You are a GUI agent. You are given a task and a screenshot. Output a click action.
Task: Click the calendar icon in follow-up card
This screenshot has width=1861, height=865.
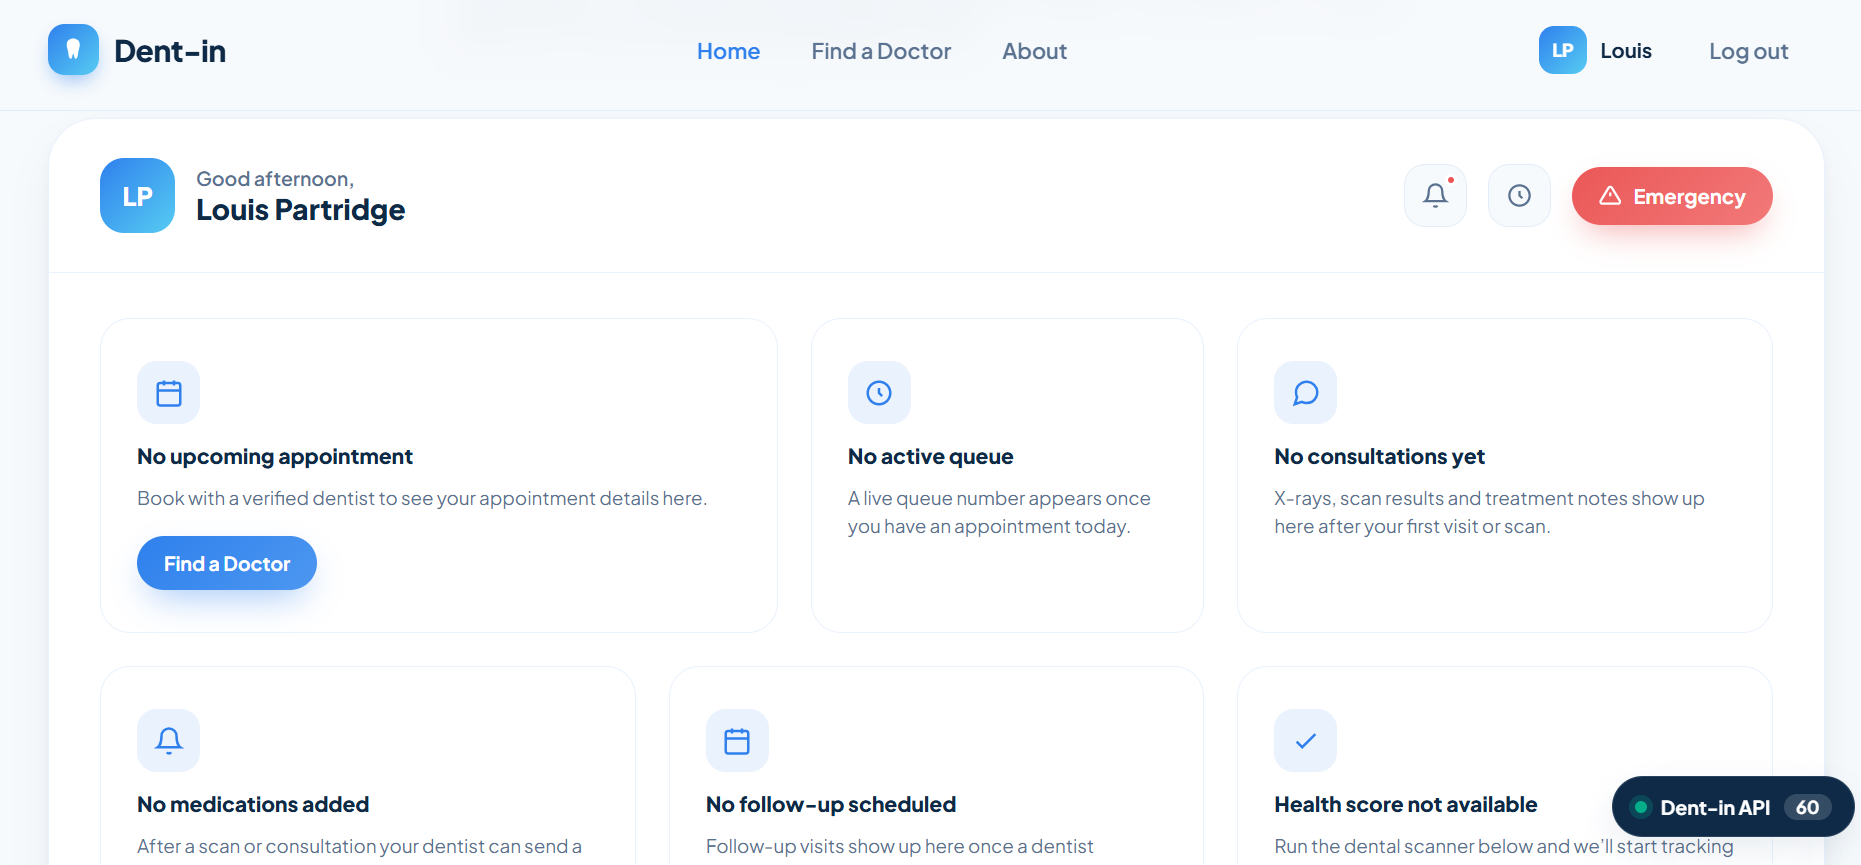point(737,741)
